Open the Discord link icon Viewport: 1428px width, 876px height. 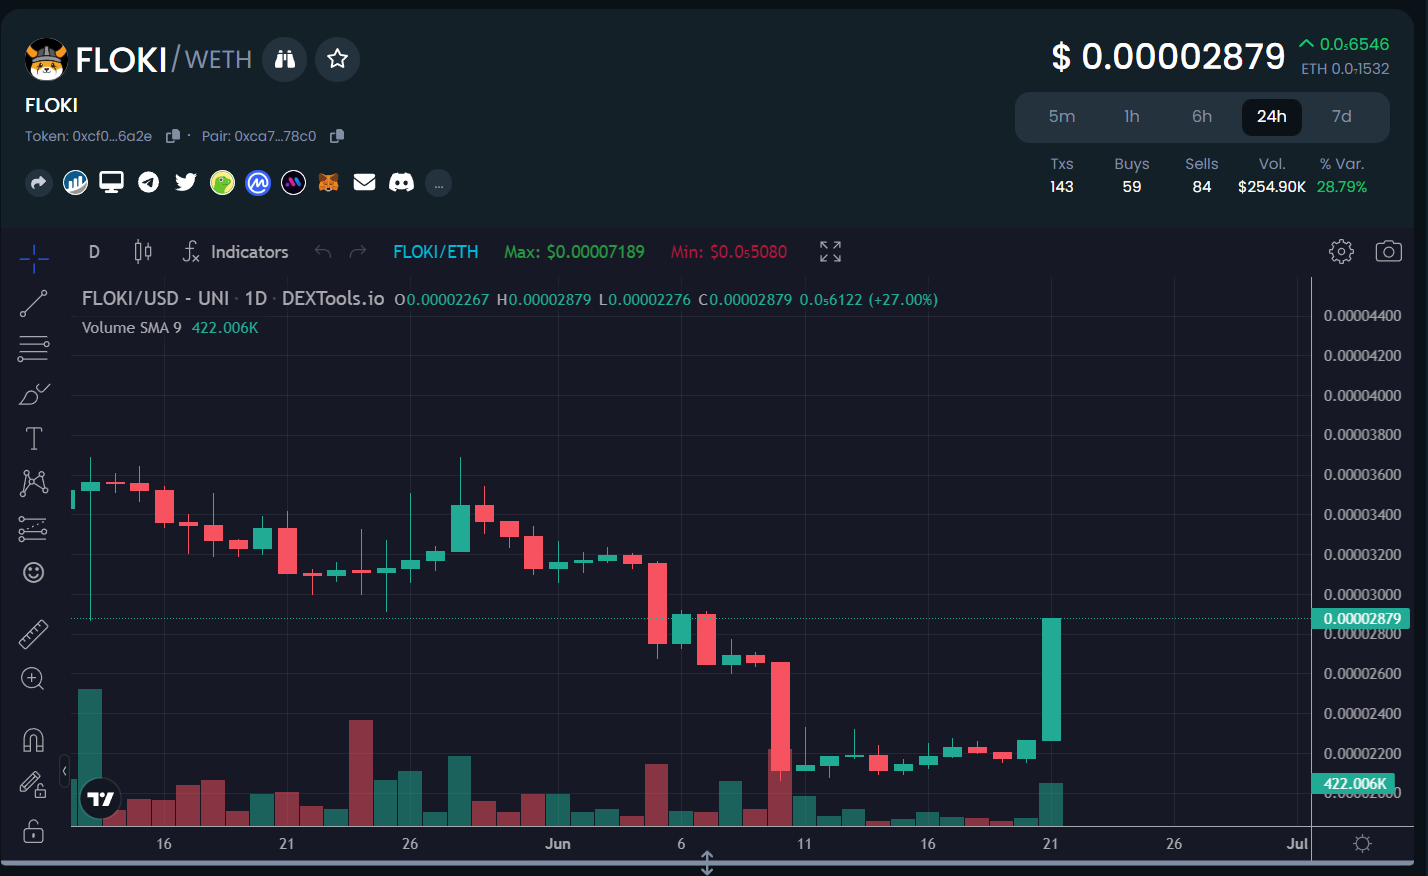401,182
